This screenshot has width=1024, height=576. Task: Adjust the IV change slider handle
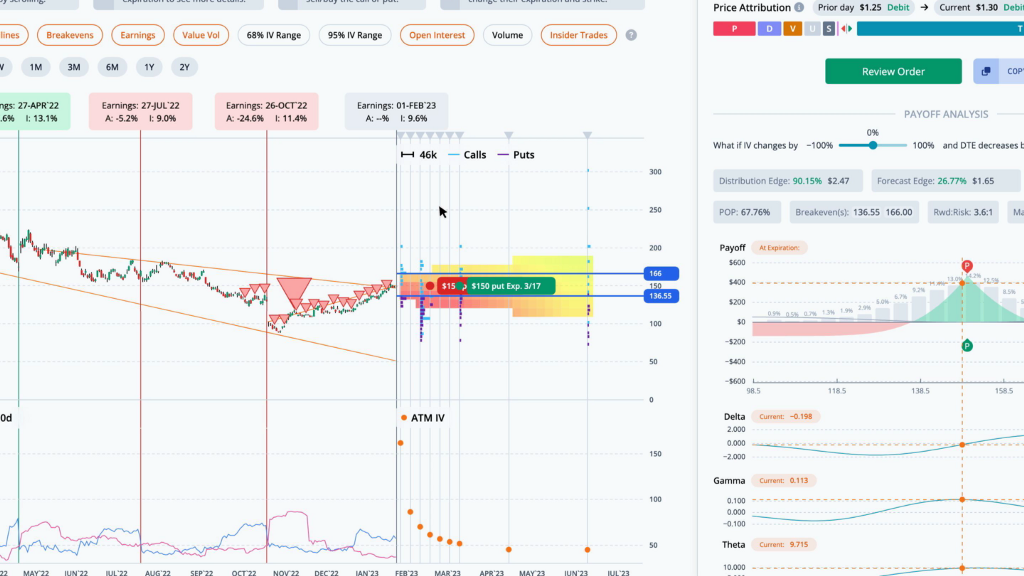coord(872,146)
